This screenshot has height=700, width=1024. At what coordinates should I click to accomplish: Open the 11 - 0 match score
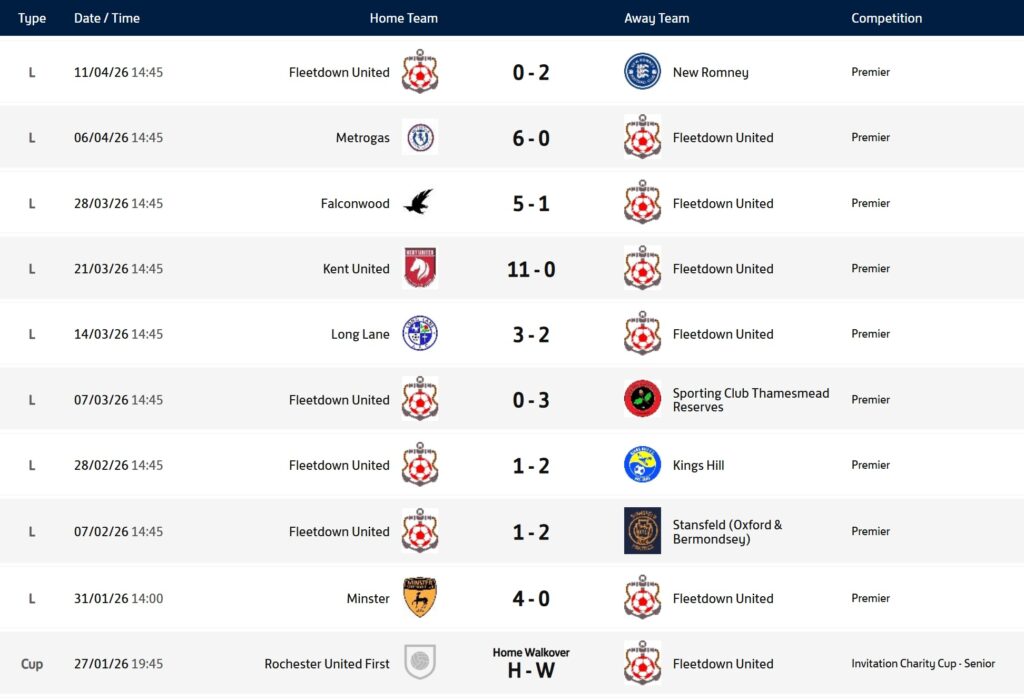coord(531,269)
